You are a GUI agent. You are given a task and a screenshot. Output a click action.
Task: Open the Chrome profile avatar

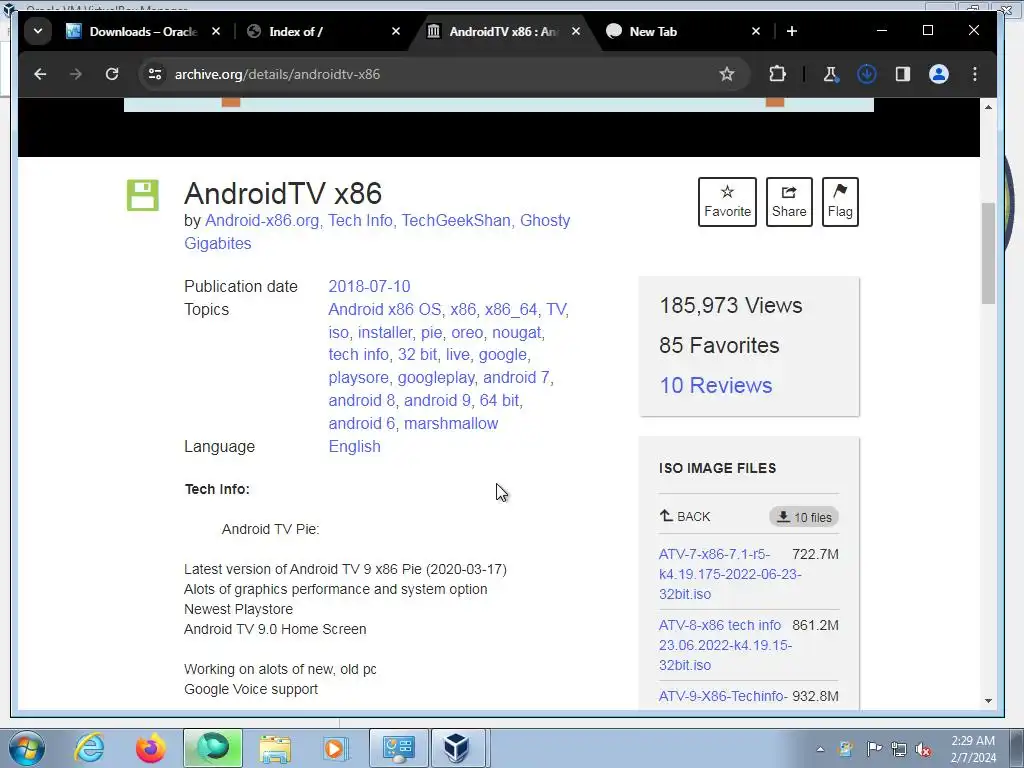click(x=938, y=74)
